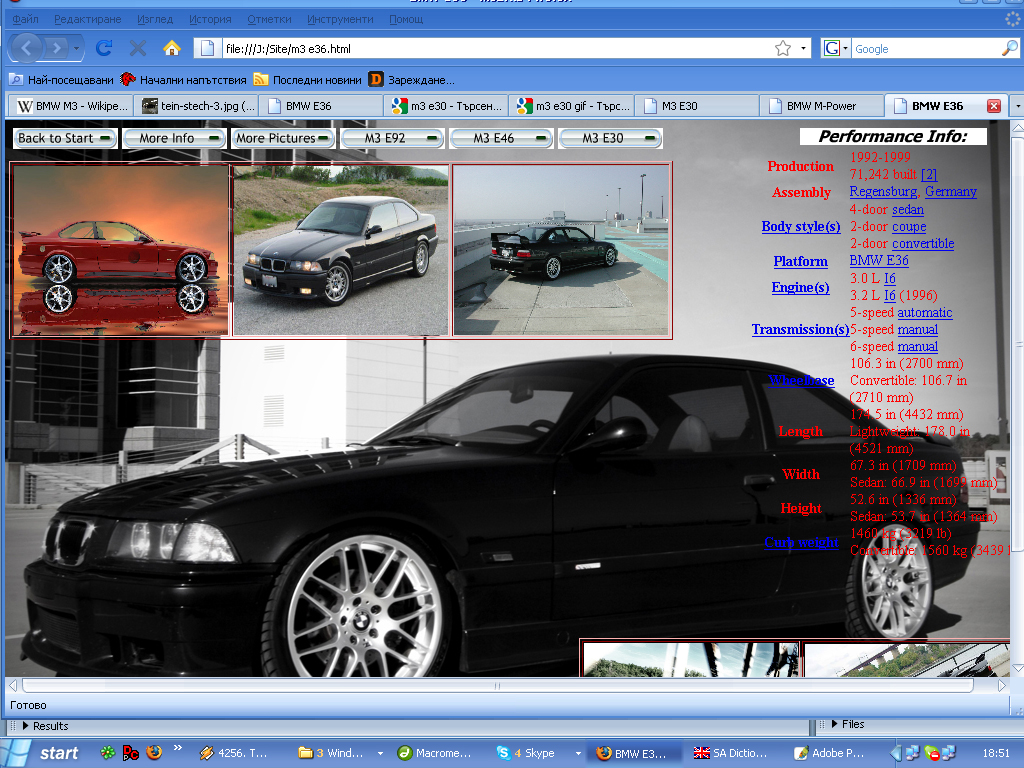Click the horizontal scrollbar right arrow
Image resolution: width=1024 pixels, height=768 pixels.
(1002, 685)
